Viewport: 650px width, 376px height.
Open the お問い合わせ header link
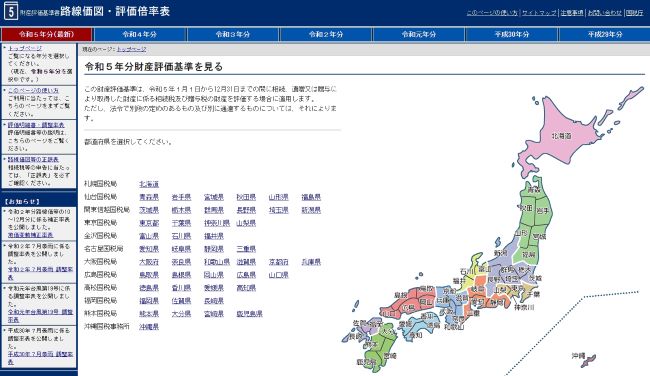pos(605,13)
